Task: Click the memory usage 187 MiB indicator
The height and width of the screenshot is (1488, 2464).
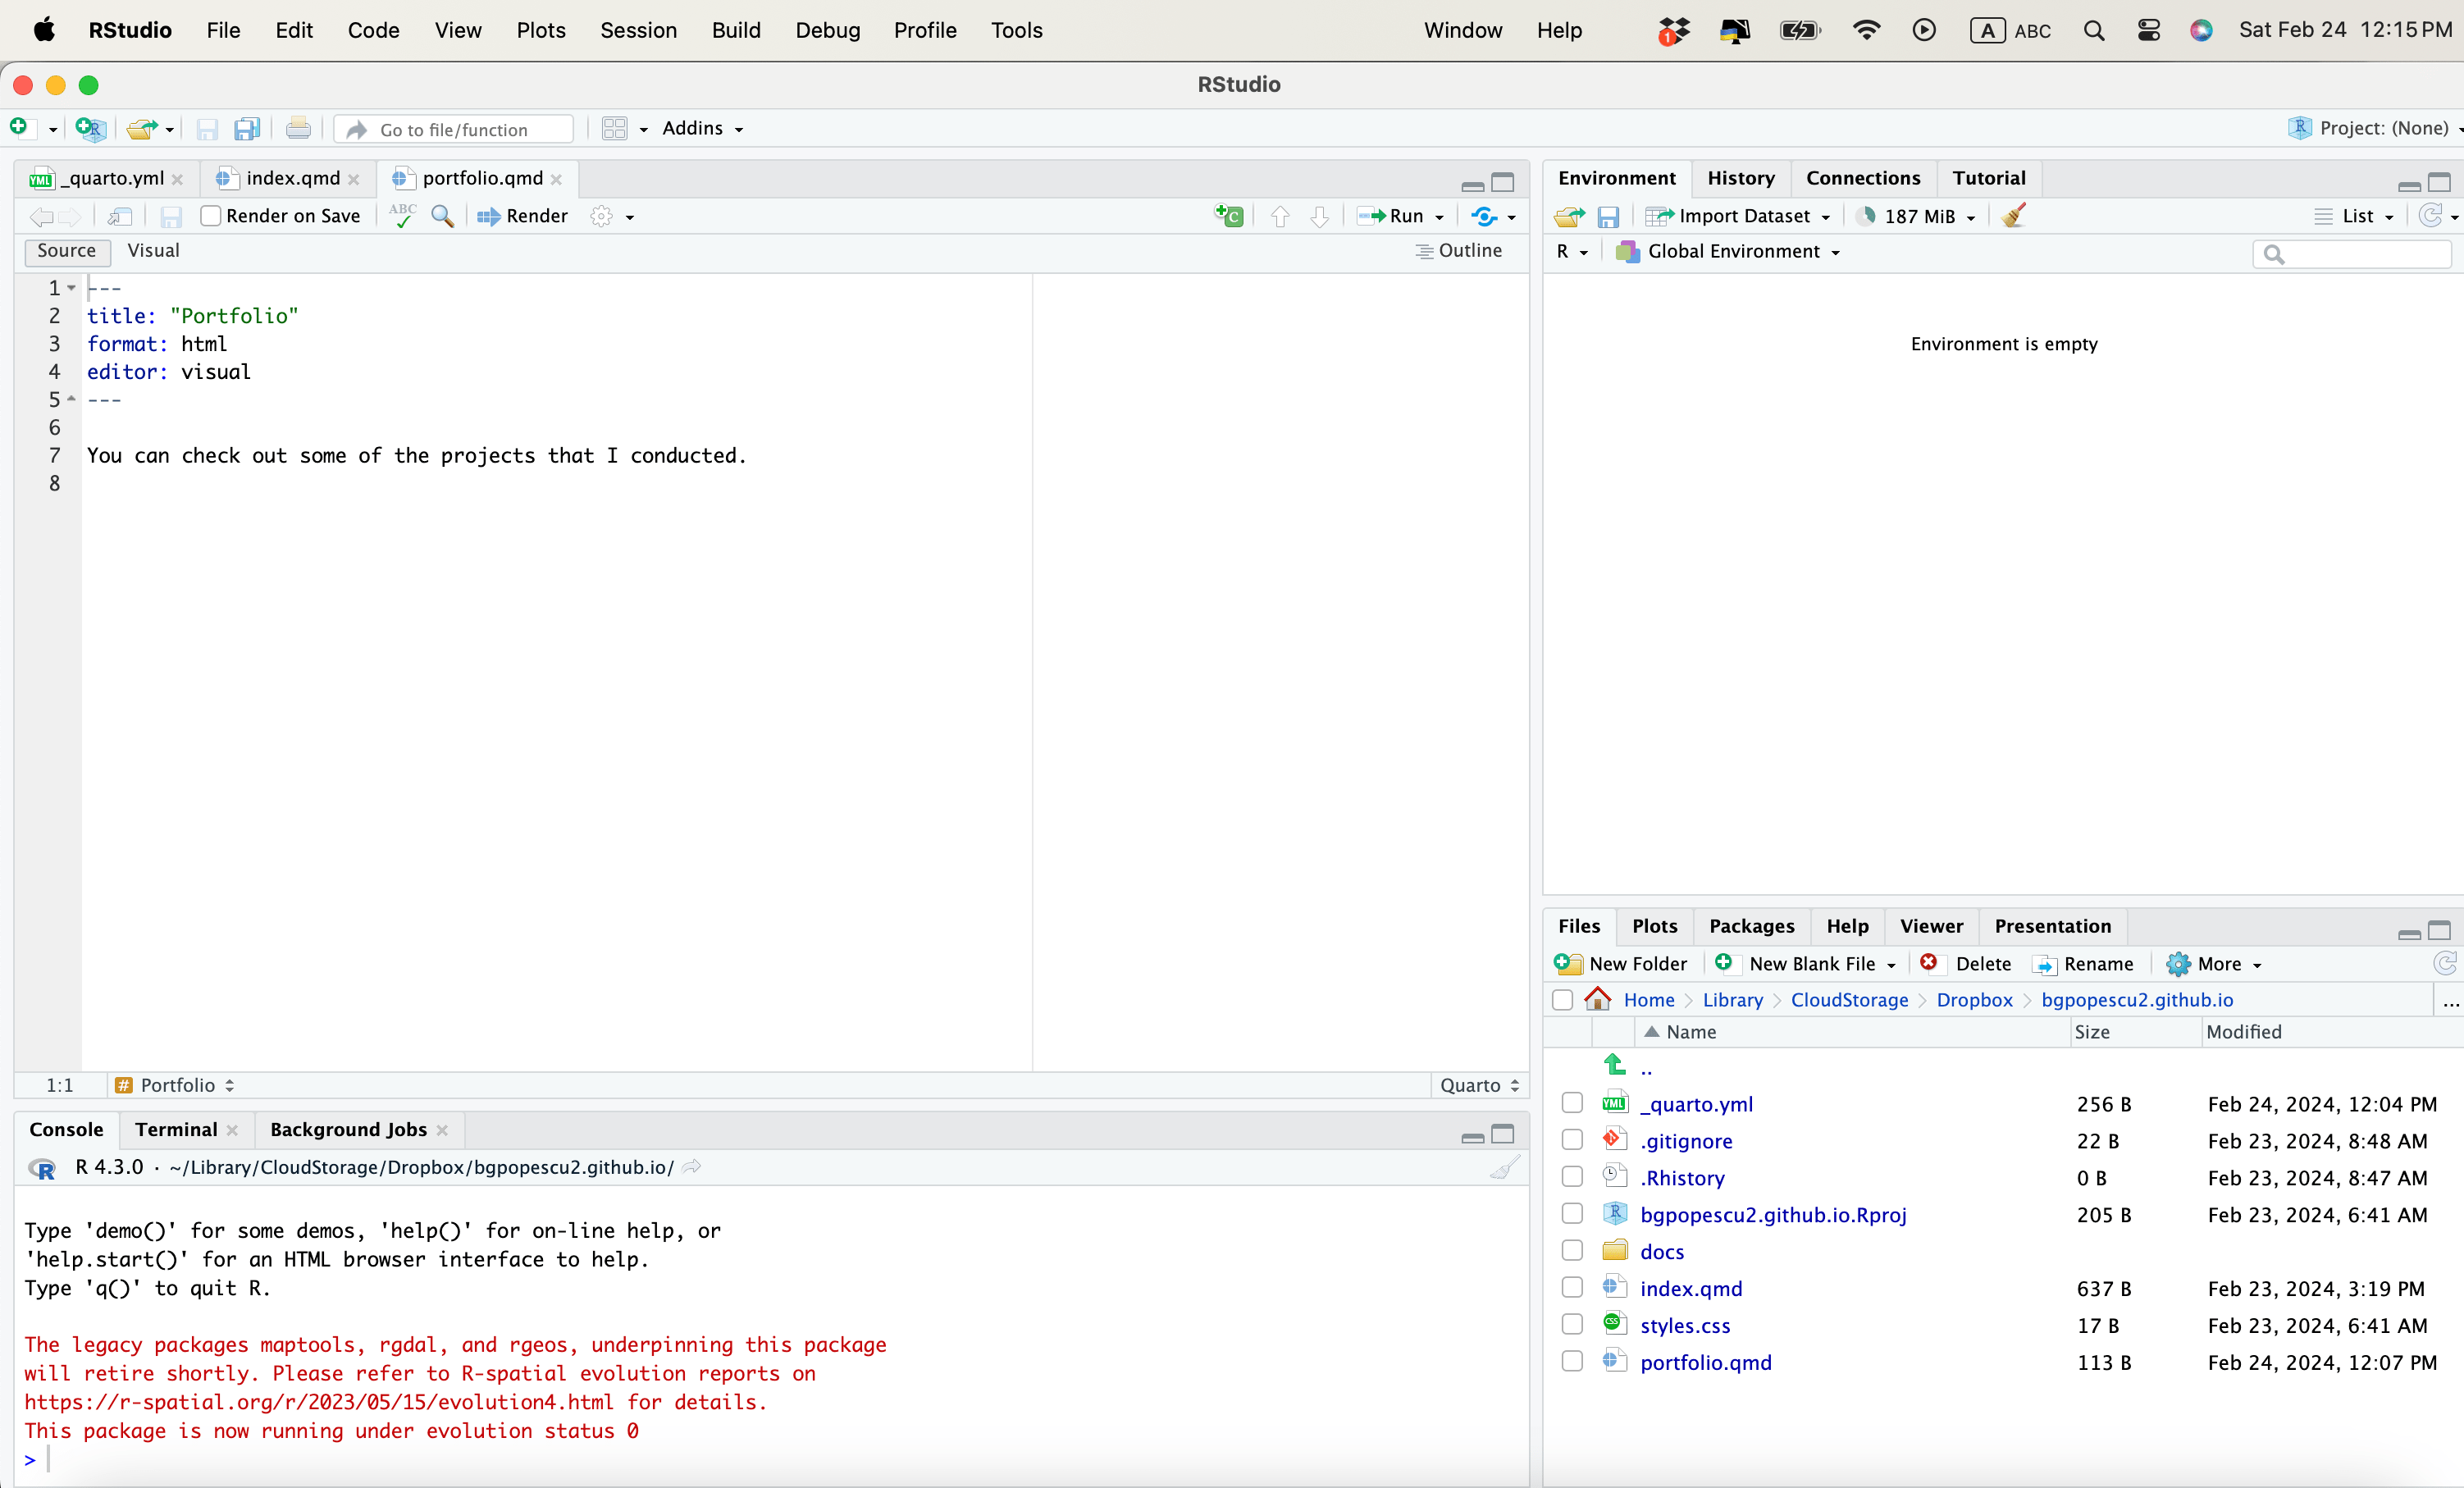Action: pyautogui.click(x=1916, y=216)
